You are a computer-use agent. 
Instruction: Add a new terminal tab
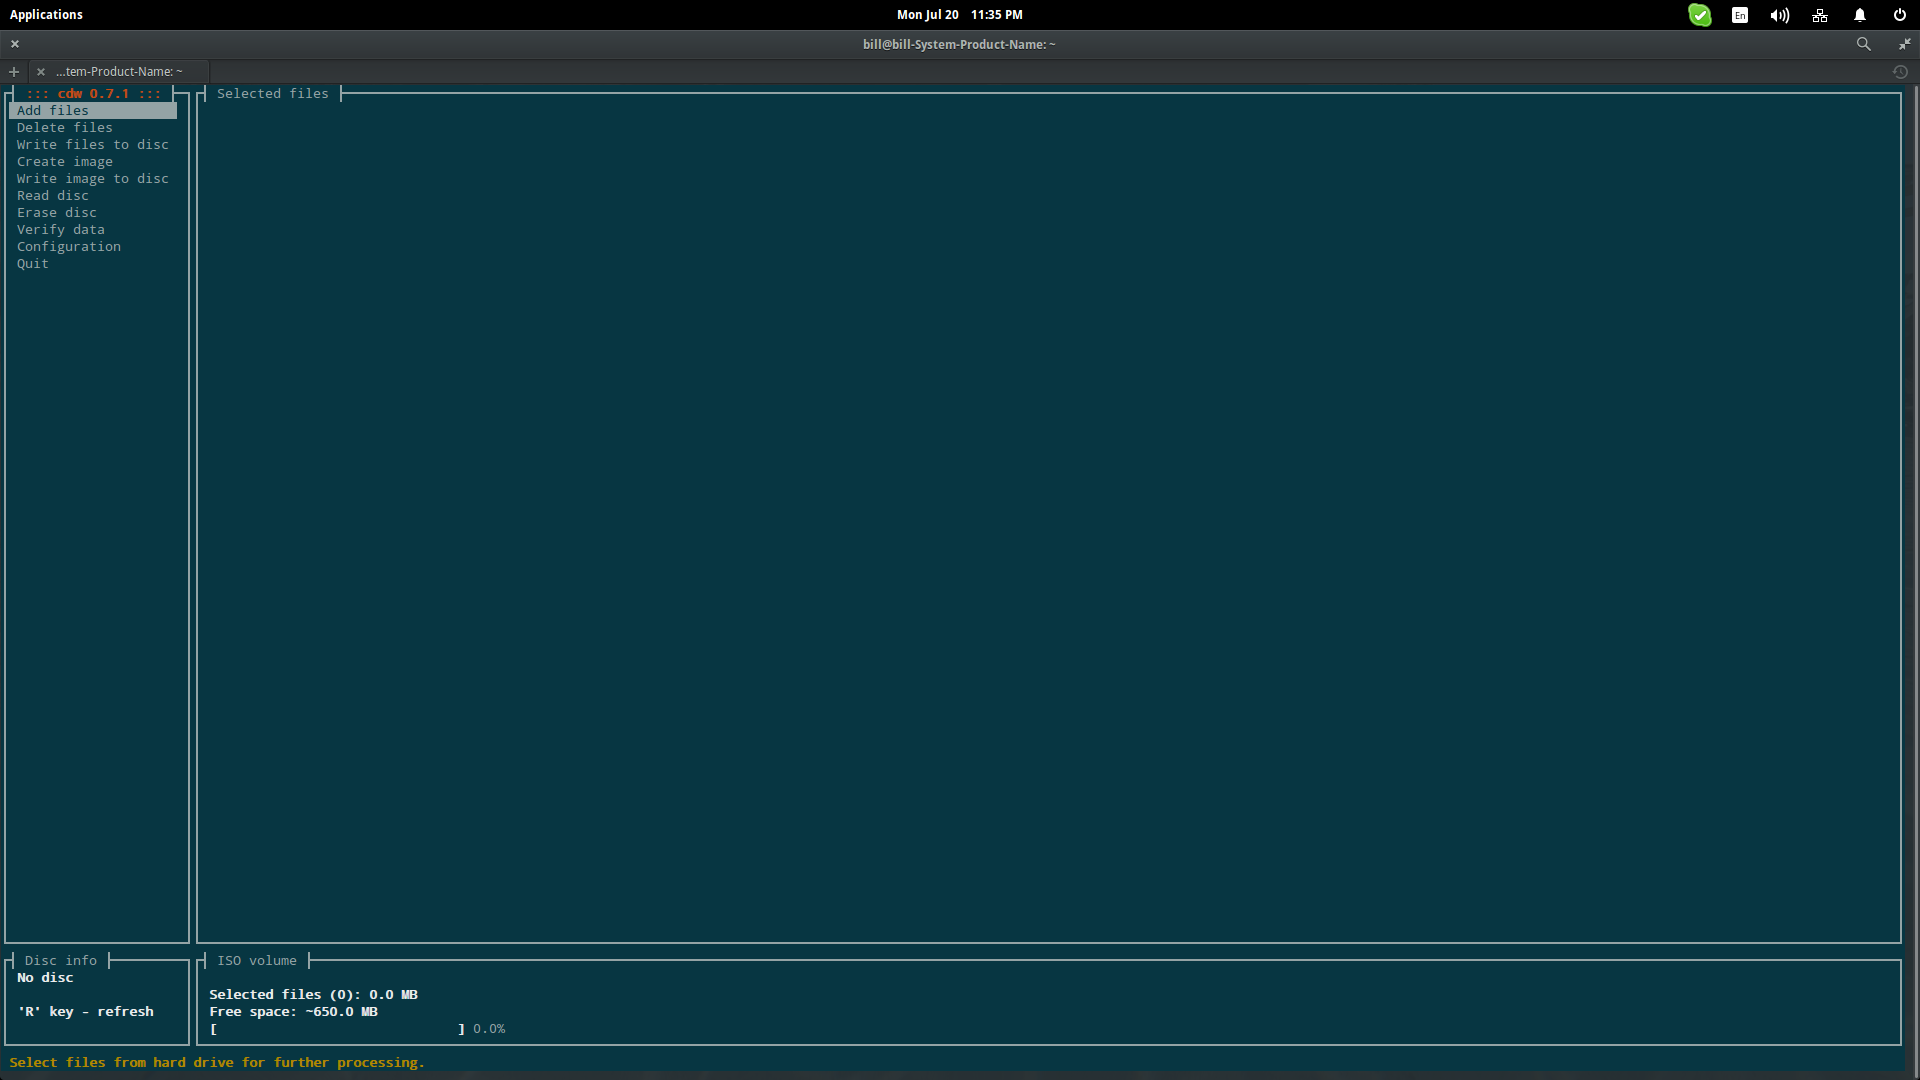pyautogui.click(x=14, y=72)
